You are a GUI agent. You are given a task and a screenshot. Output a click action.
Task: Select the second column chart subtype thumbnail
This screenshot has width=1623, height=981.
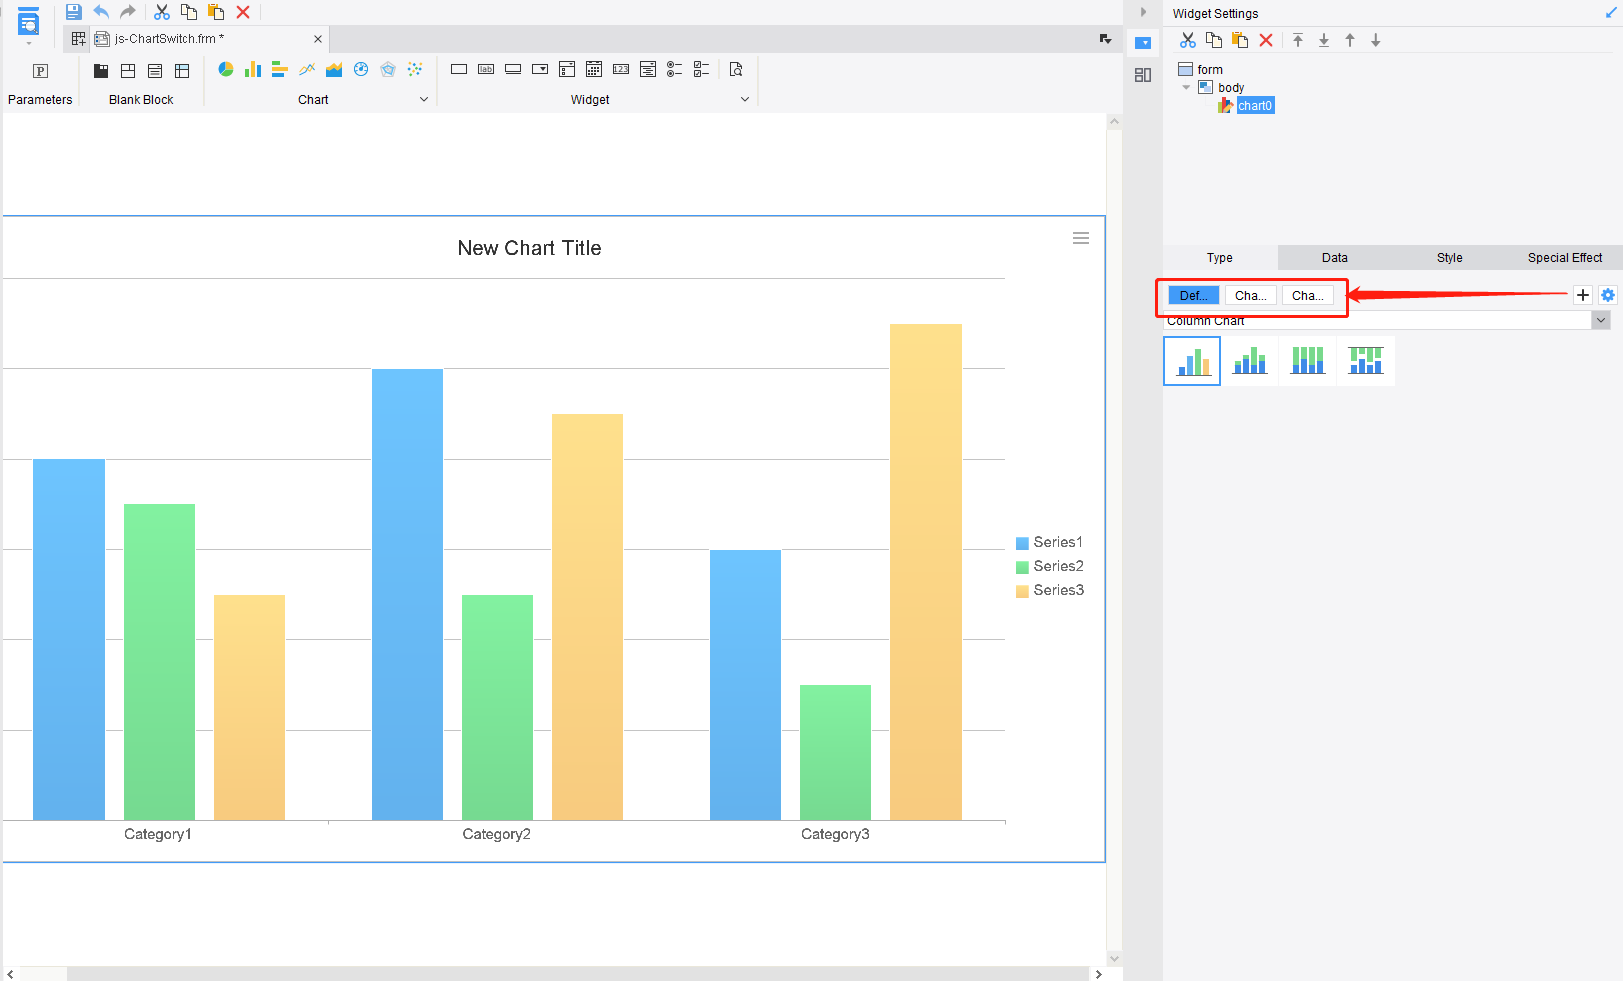pyautogui.click(x=1249, y=360)
